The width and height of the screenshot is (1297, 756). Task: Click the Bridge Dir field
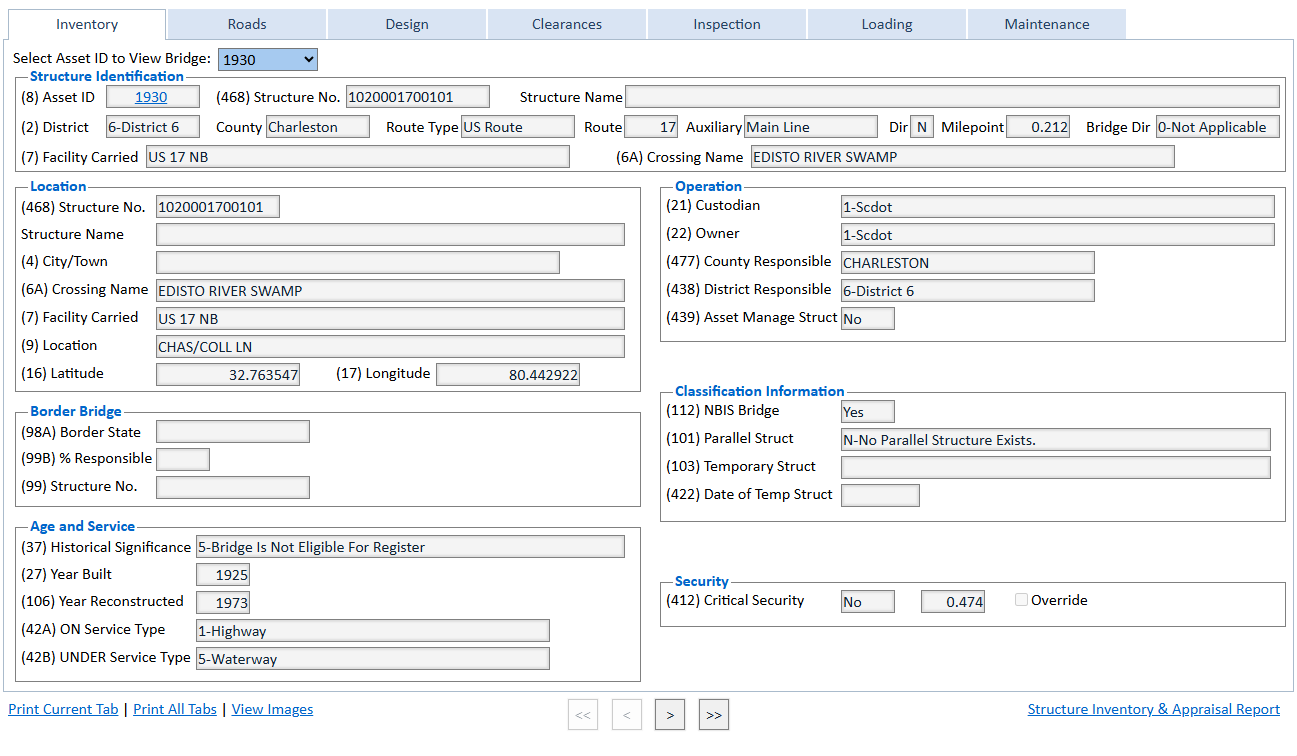tap(1218, 127)
